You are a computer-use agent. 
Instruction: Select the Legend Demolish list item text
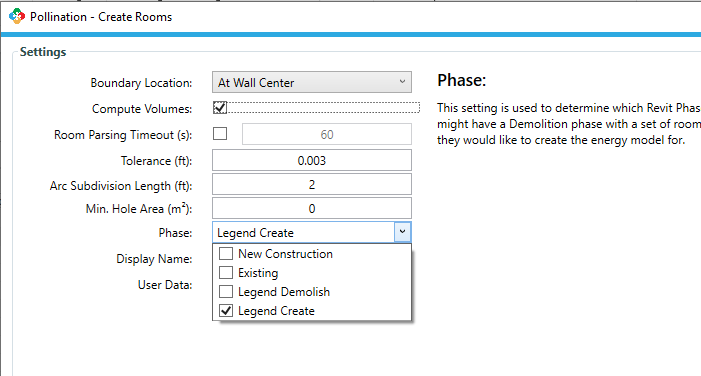point(284,292)
